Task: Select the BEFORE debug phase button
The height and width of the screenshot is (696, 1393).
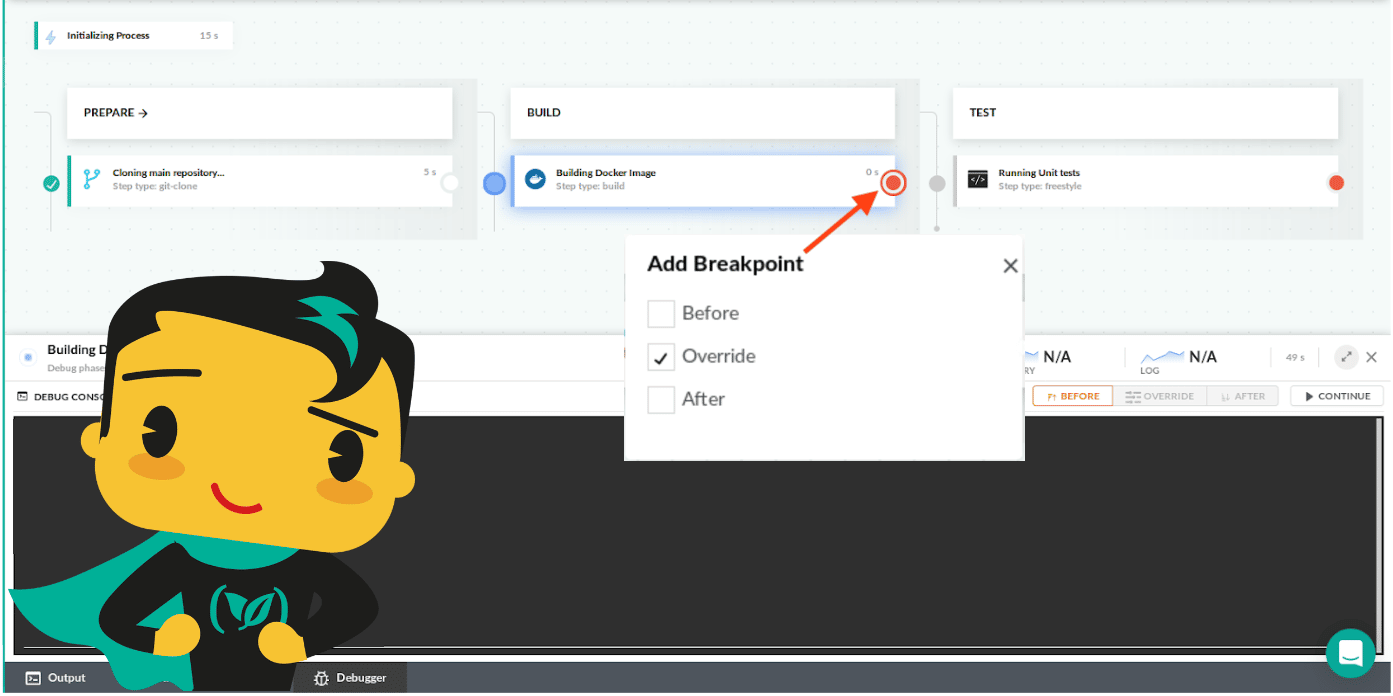Action: (x=1072, y=396)
